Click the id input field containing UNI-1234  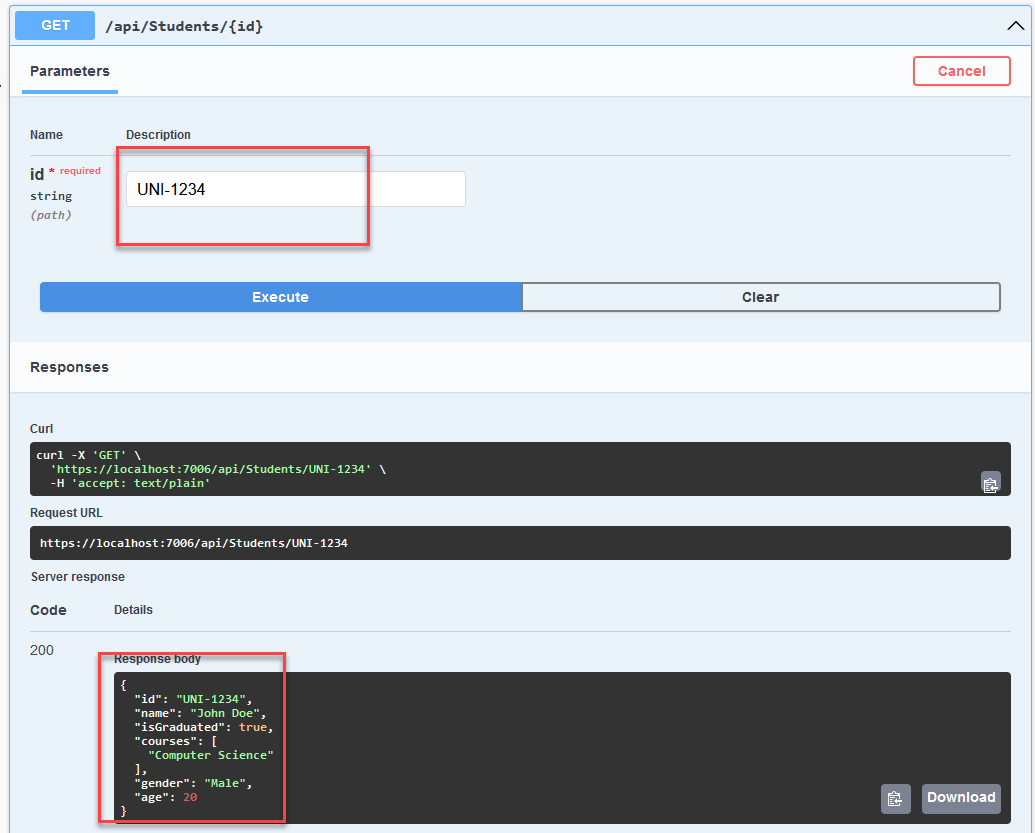295,189
